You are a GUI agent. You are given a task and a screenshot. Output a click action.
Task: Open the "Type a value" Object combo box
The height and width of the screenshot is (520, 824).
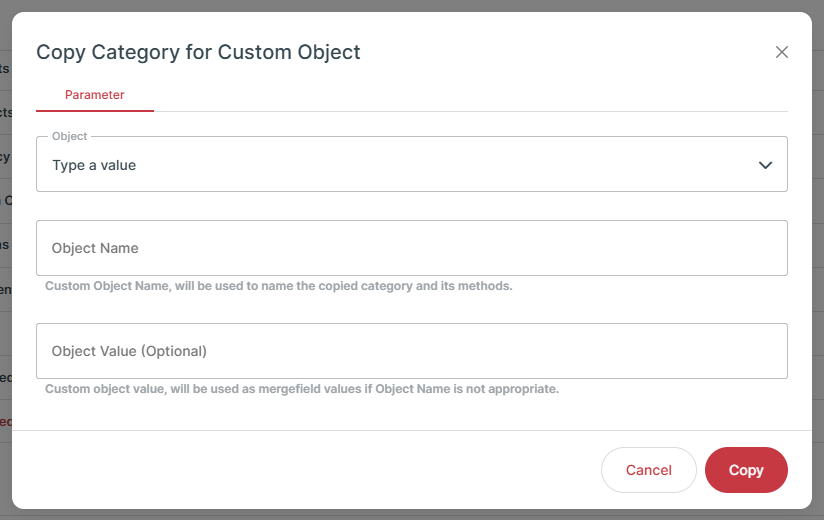pyautogui.click(x=411, y=164)
